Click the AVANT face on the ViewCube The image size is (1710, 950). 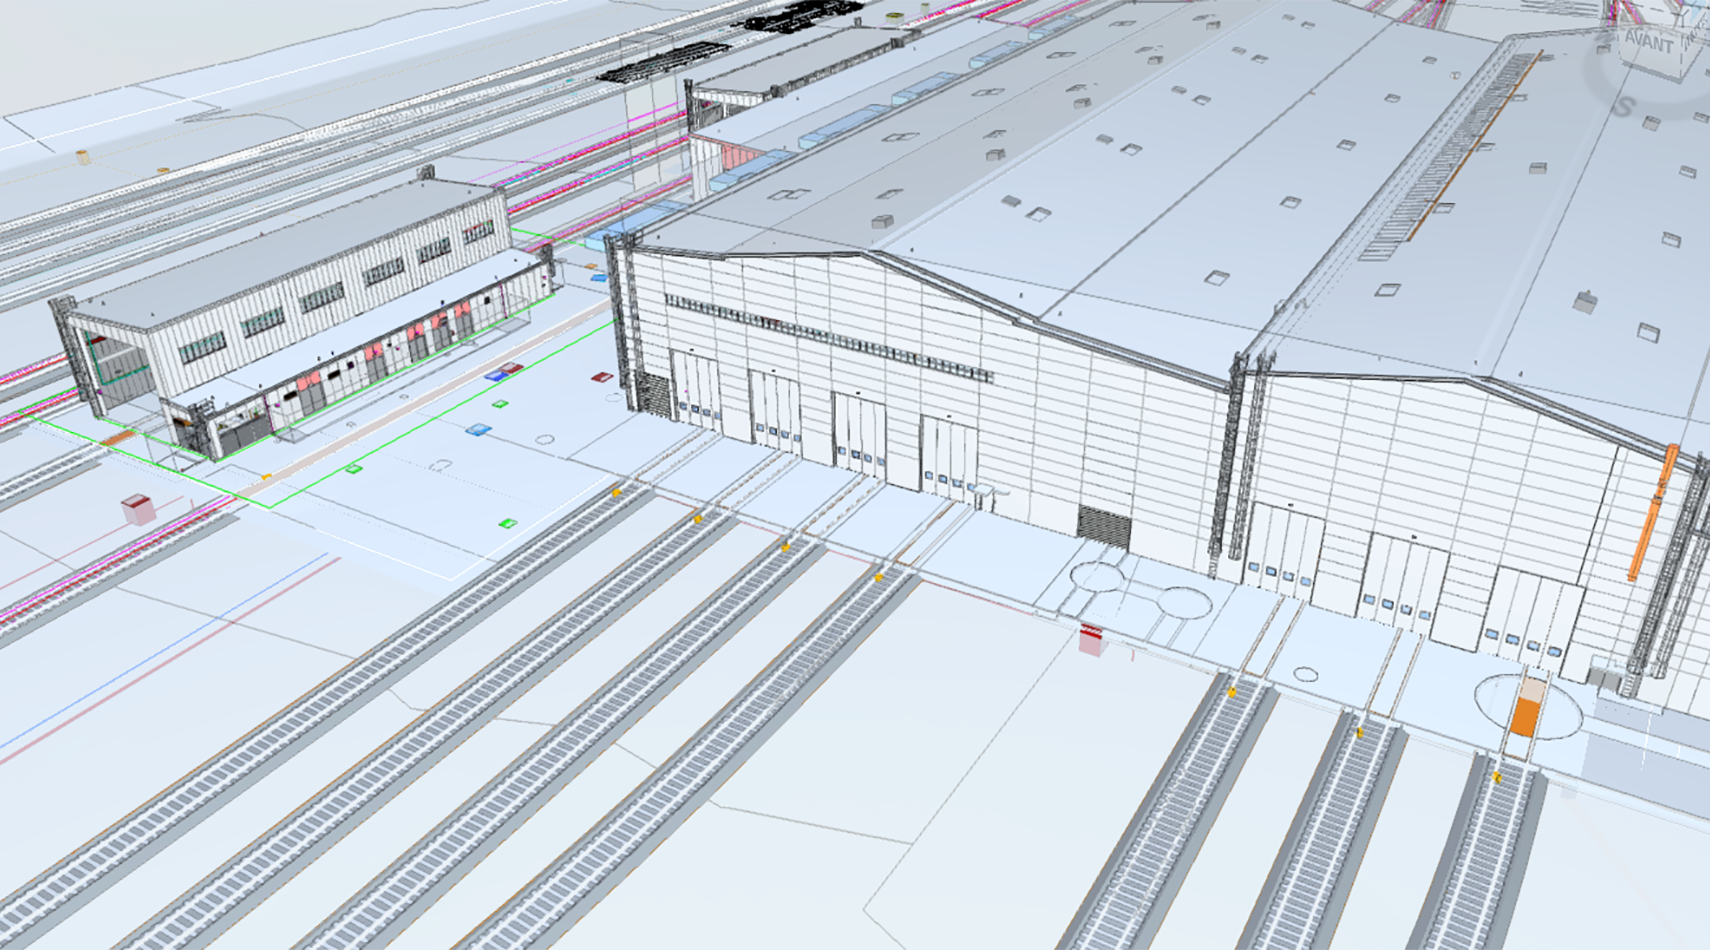(x=1649, y=43)
